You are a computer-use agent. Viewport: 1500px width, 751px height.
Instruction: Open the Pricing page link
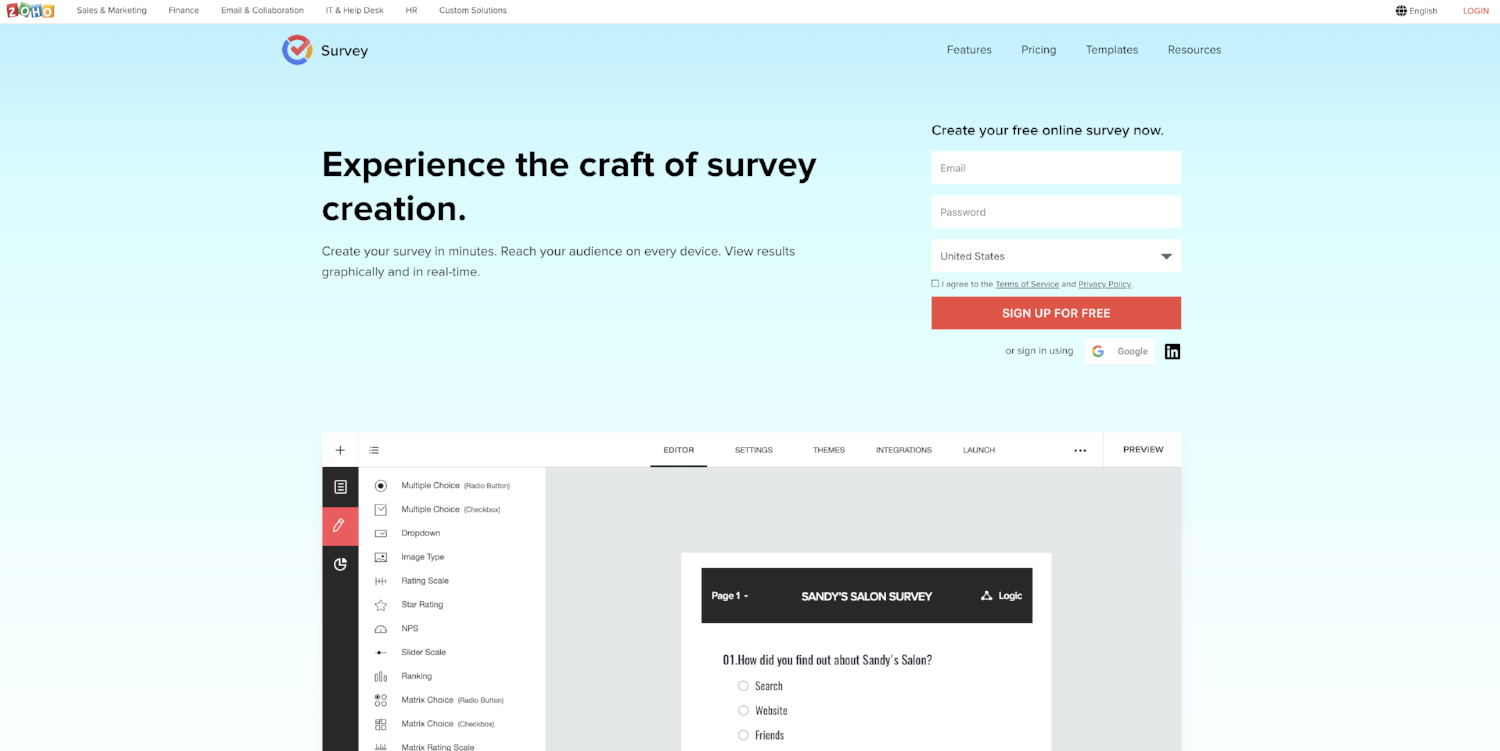coord(1038,50)
